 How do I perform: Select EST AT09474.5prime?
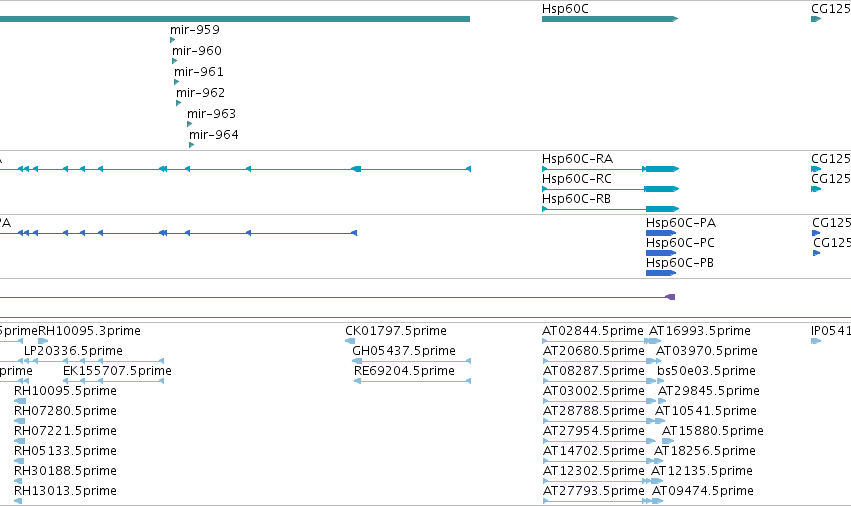click(x=703, y=491)
